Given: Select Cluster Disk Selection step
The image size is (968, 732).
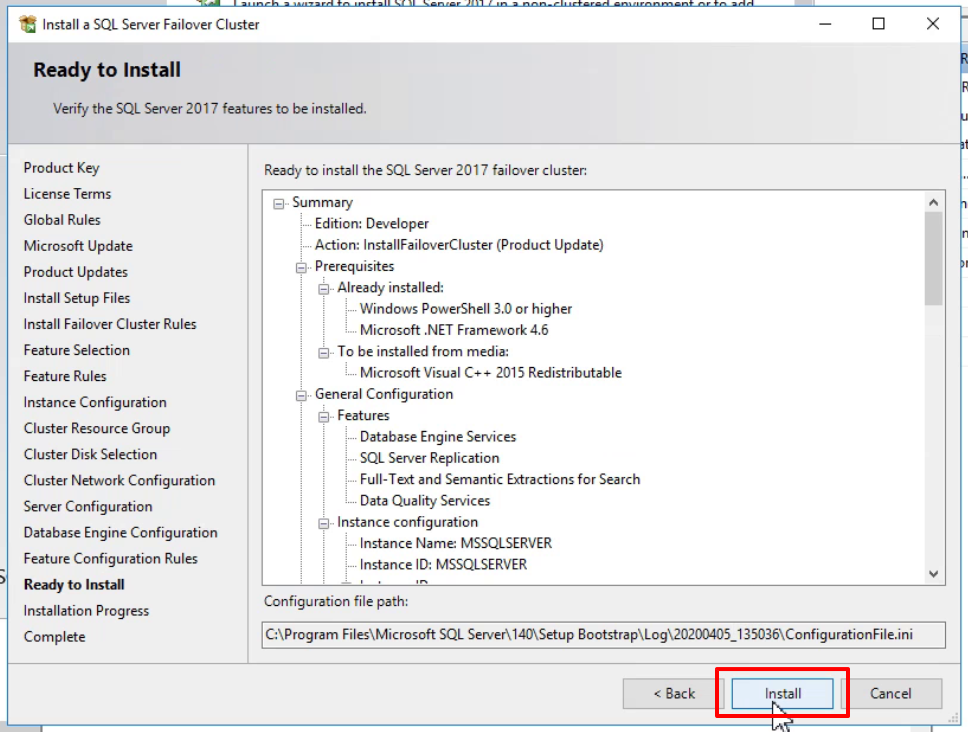Looking at the screenshot, I should pyautogui.click(x=91, y=454).
